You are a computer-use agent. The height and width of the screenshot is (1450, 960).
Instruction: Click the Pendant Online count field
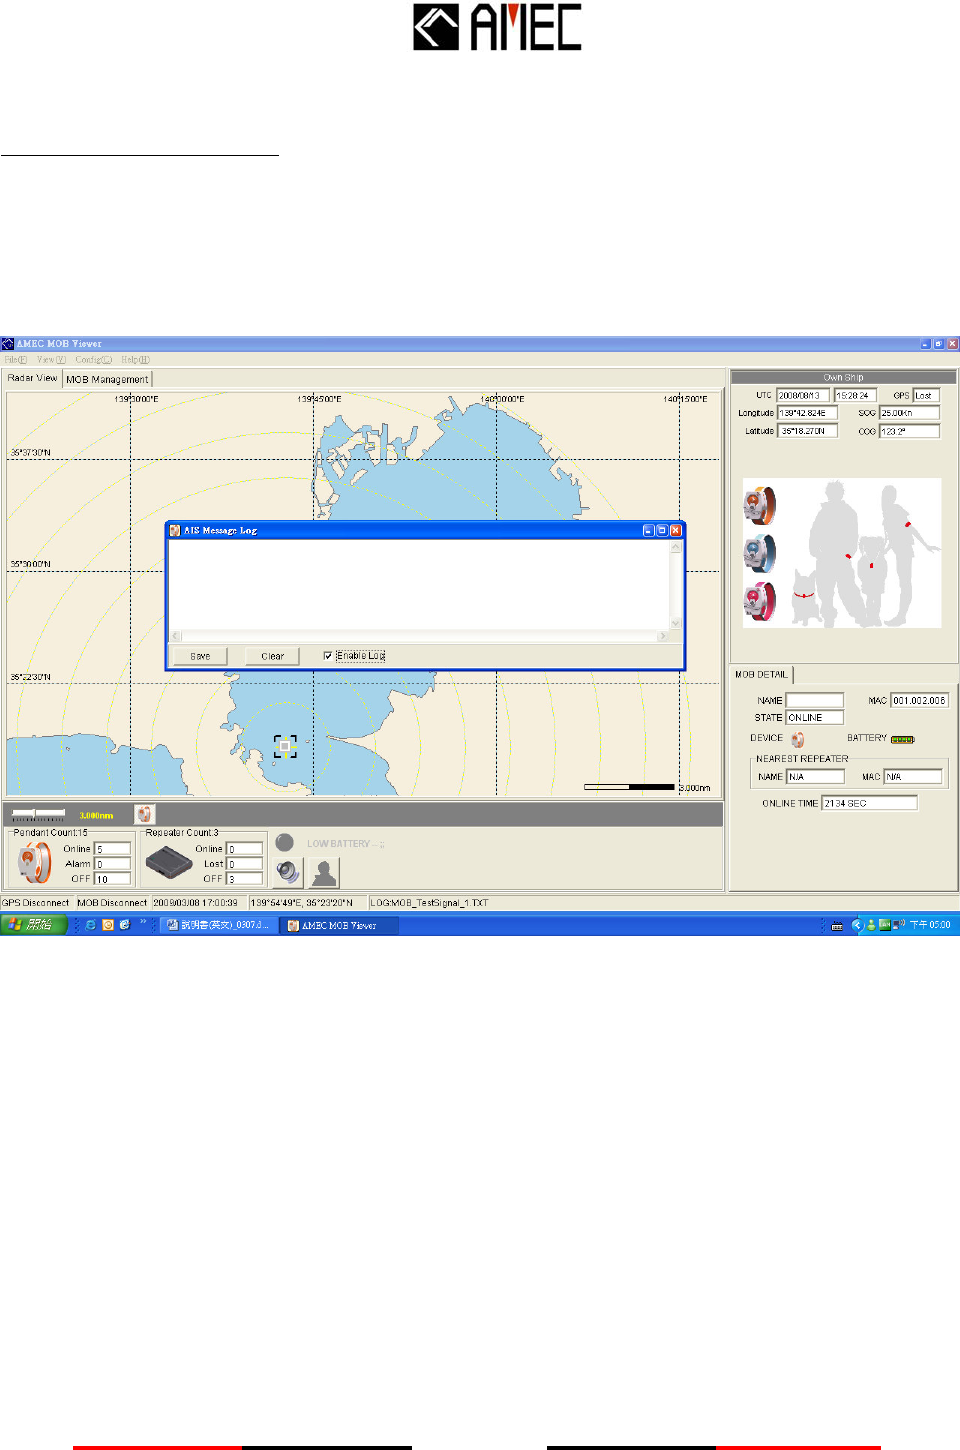pos(113,849)
